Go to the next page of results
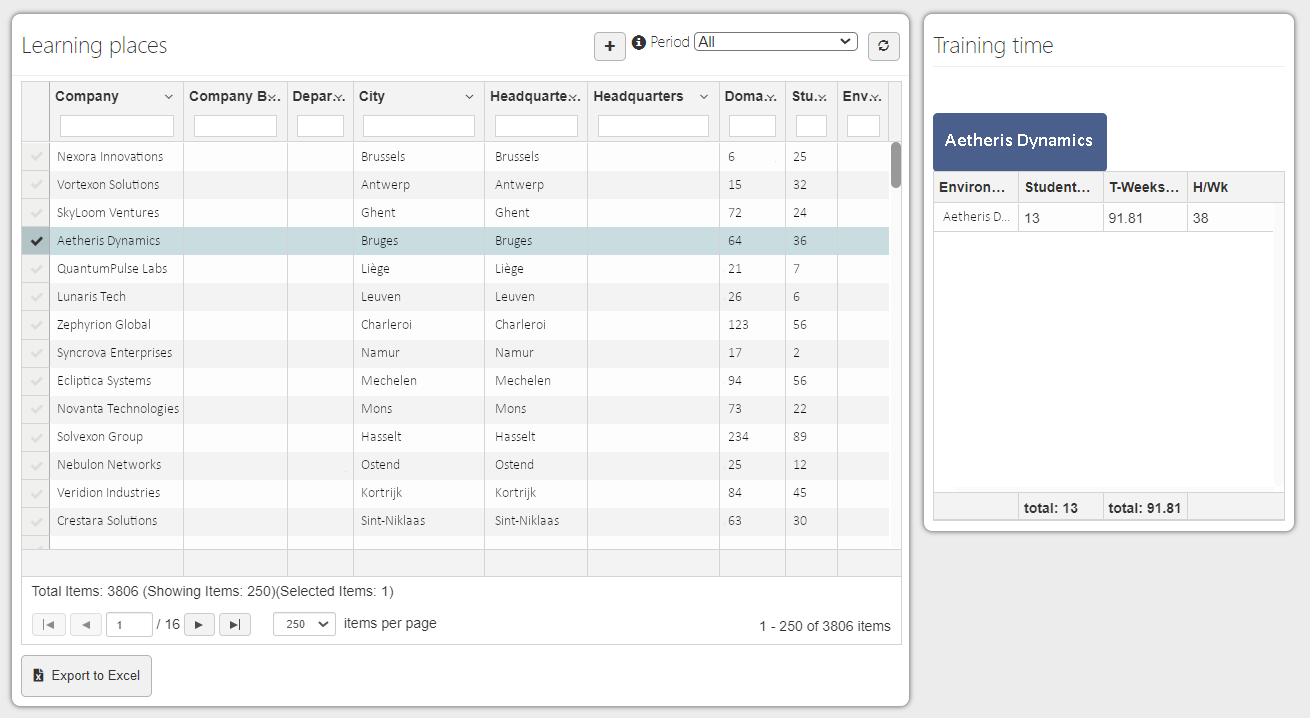 [199, 624]
